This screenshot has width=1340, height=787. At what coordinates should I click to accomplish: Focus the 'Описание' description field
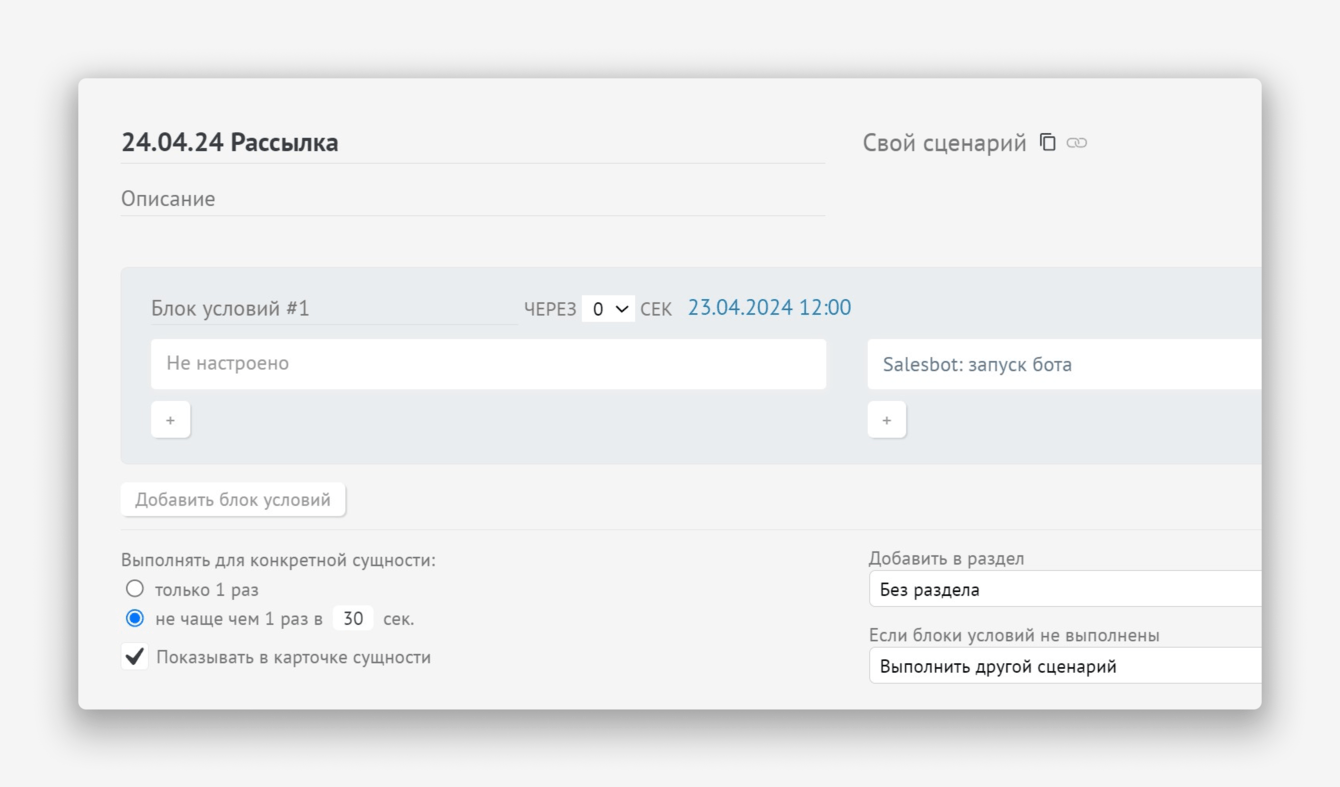tap(472, 199)
